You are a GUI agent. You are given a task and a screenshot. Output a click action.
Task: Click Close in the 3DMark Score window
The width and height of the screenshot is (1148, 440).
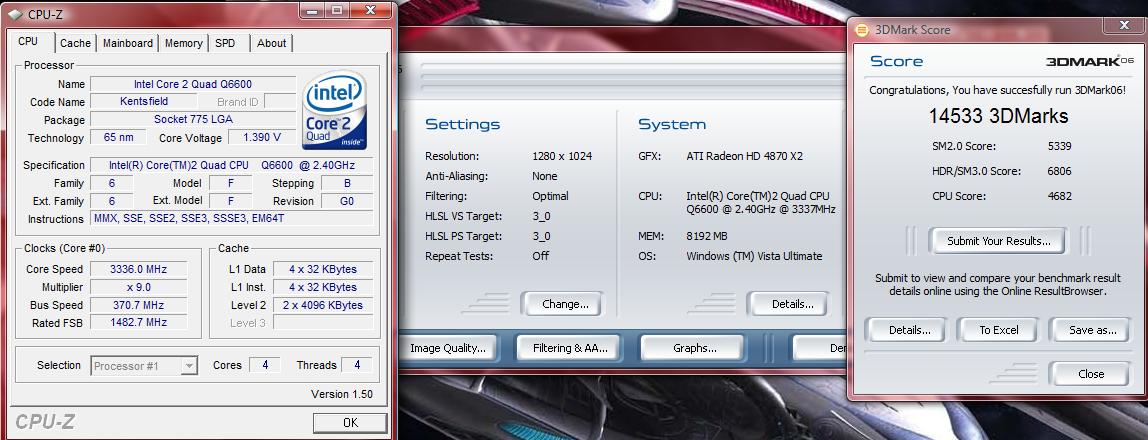1090,374
